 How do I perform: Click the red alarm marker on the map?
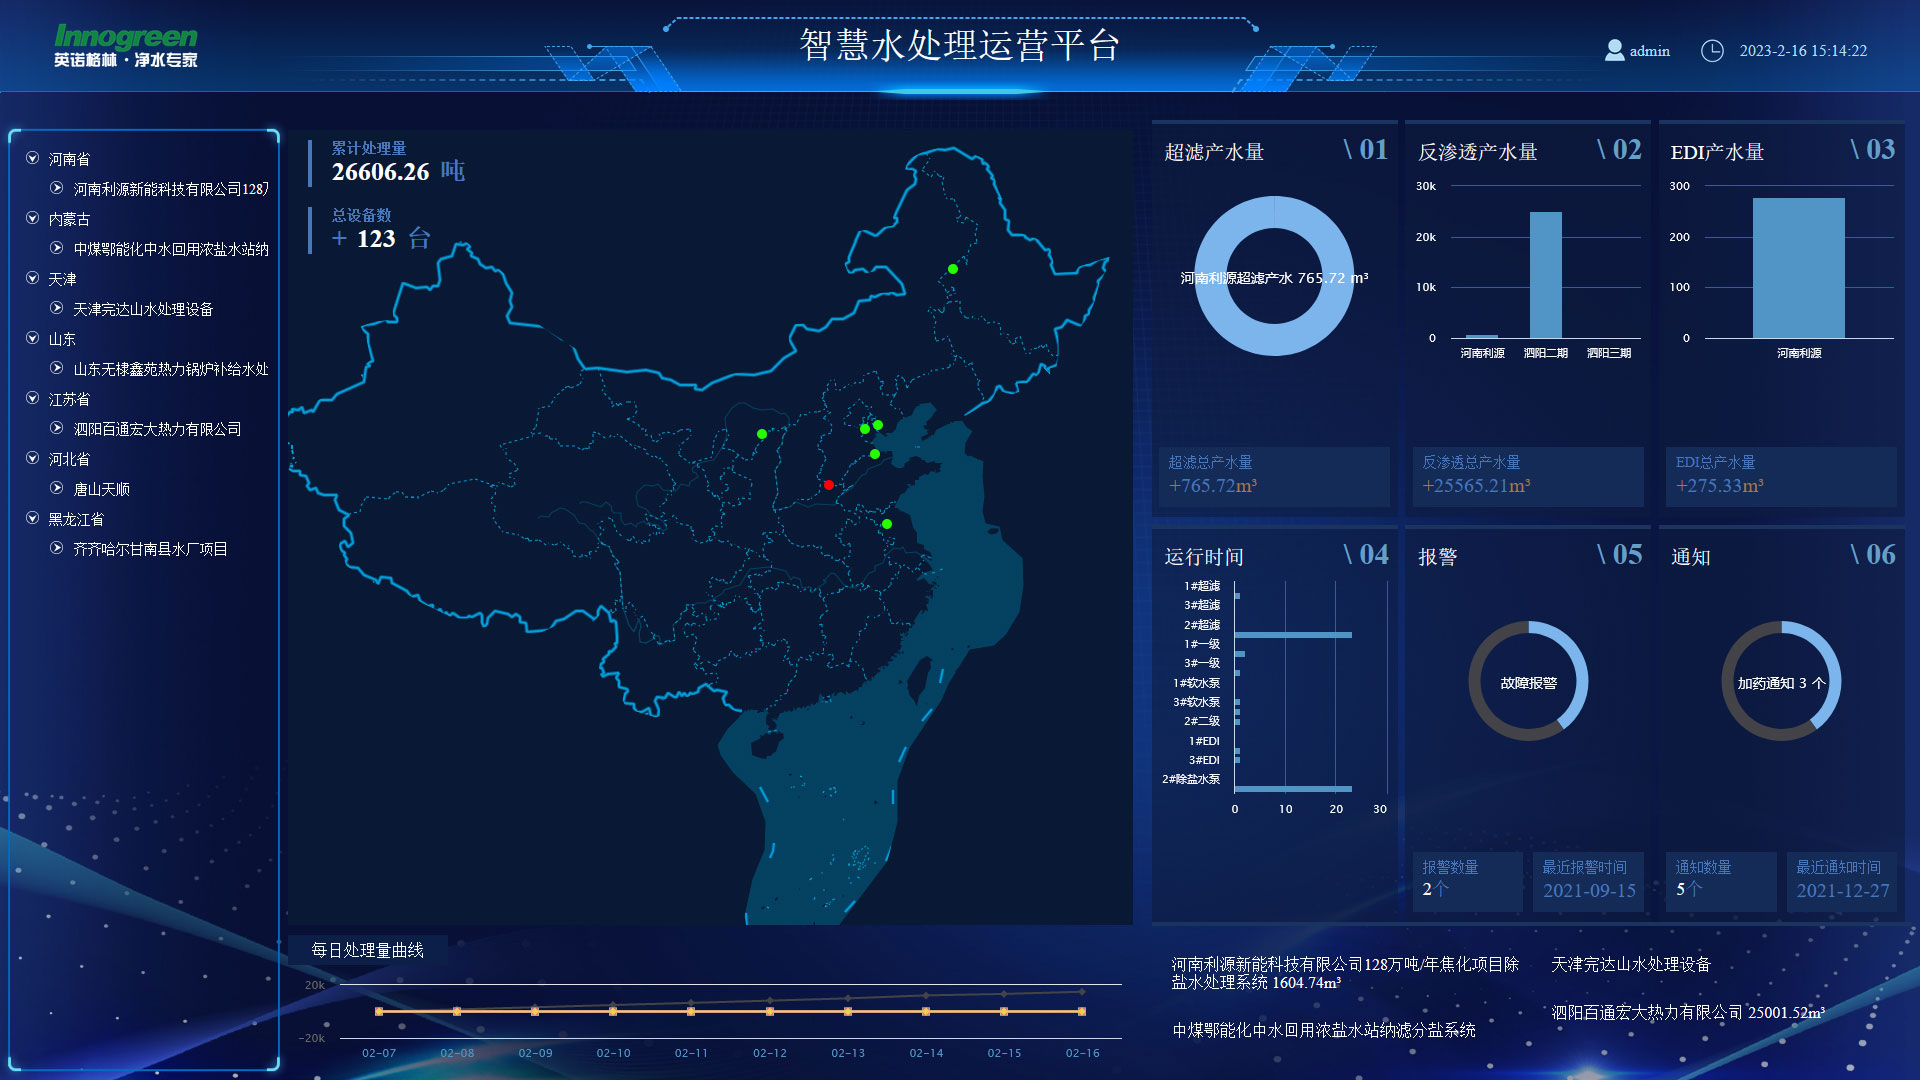(x=828, y=485)
